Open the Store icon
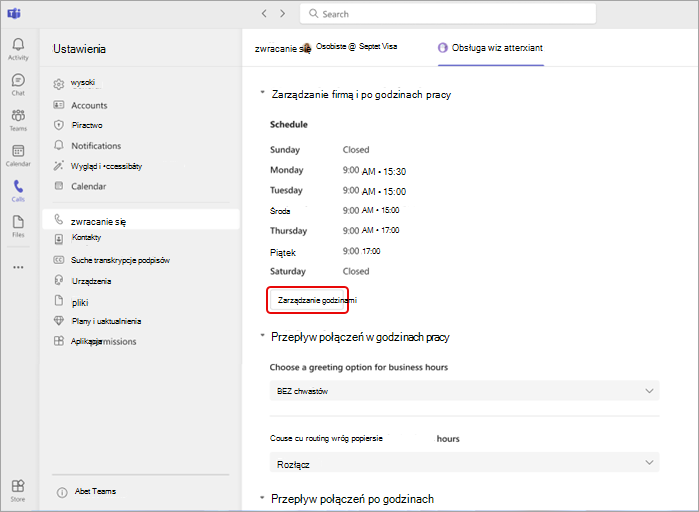Image resolution: width=699 pixels, height=512 pixels. [18, 490]
